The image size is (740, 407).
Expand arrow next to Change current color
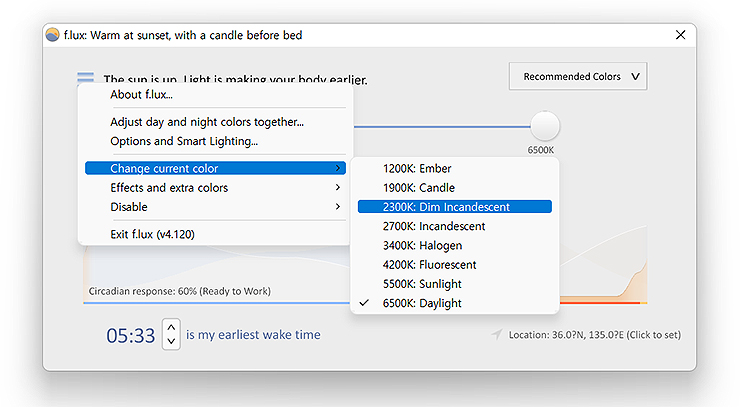pyautogui.click(x=337, y=168)
